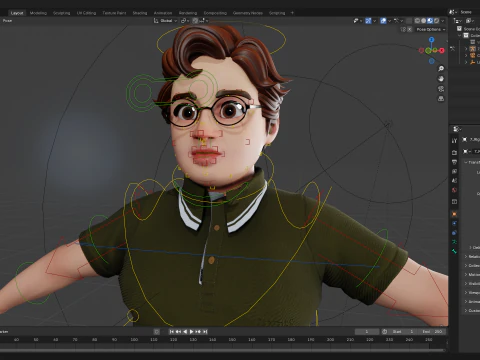The image size is (480, 360).
Task: Click the green Y axis on the gizmo
Action: click(428, 51)
